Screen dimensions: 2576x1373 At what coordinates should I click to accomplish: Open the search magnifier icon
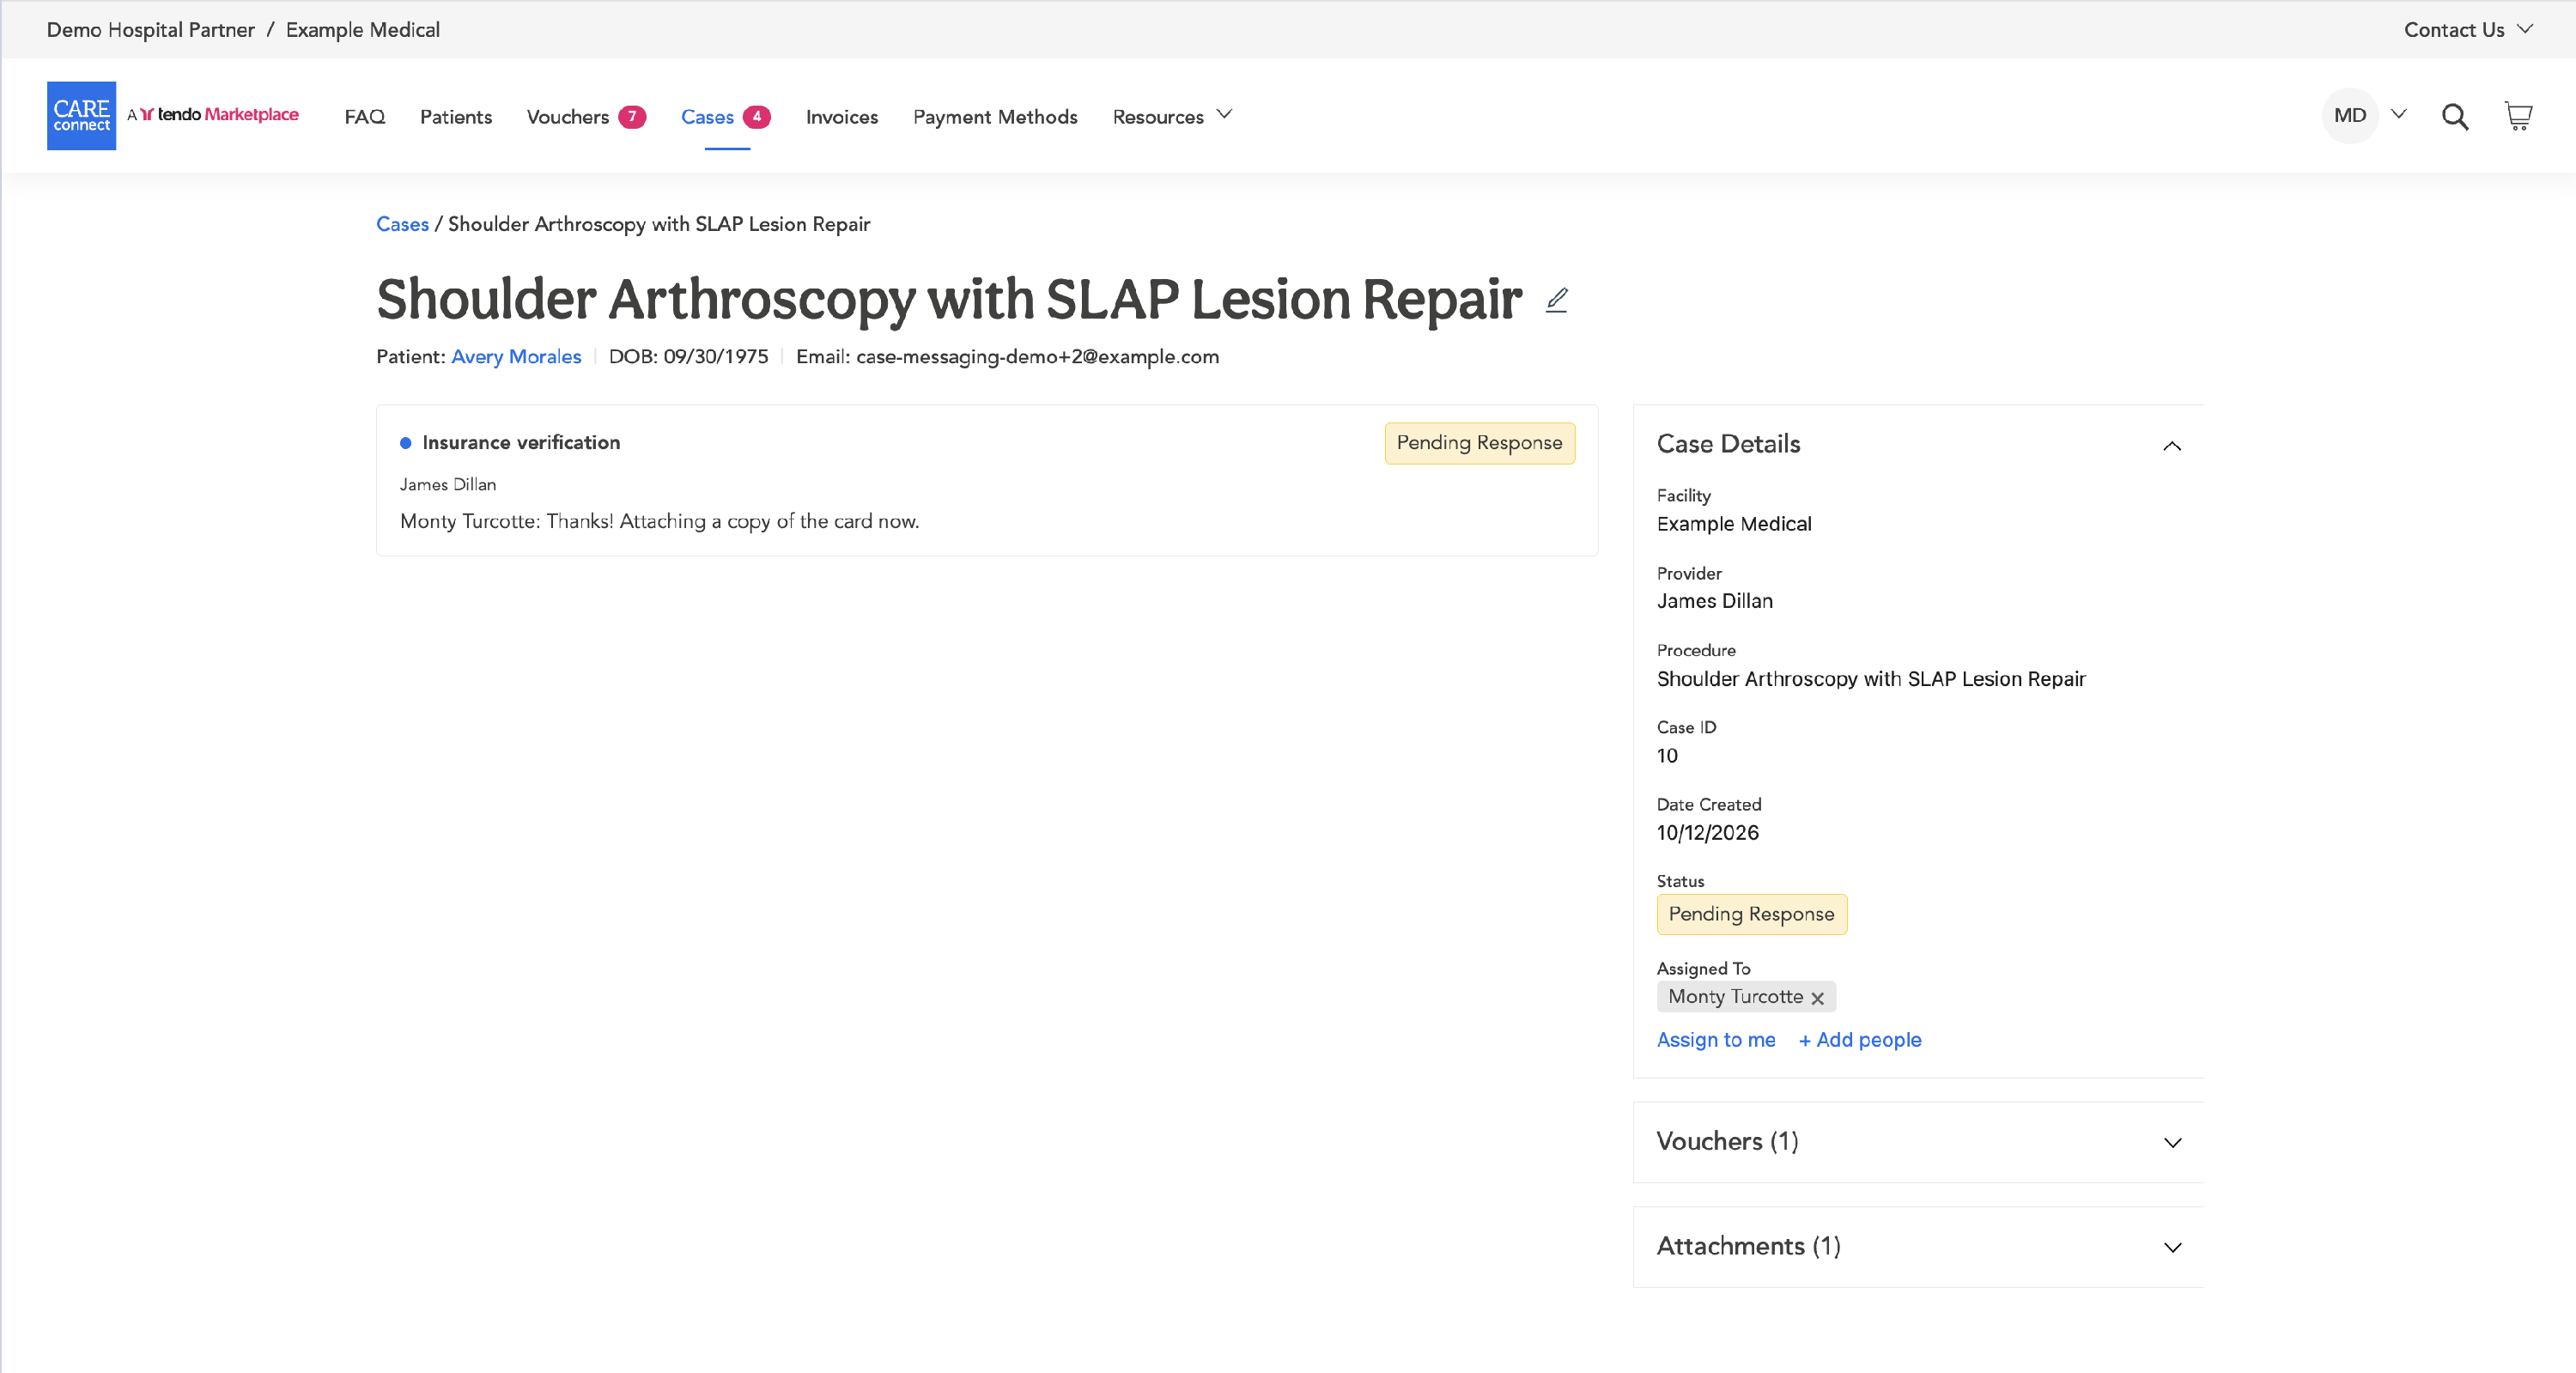[2455, 117]
